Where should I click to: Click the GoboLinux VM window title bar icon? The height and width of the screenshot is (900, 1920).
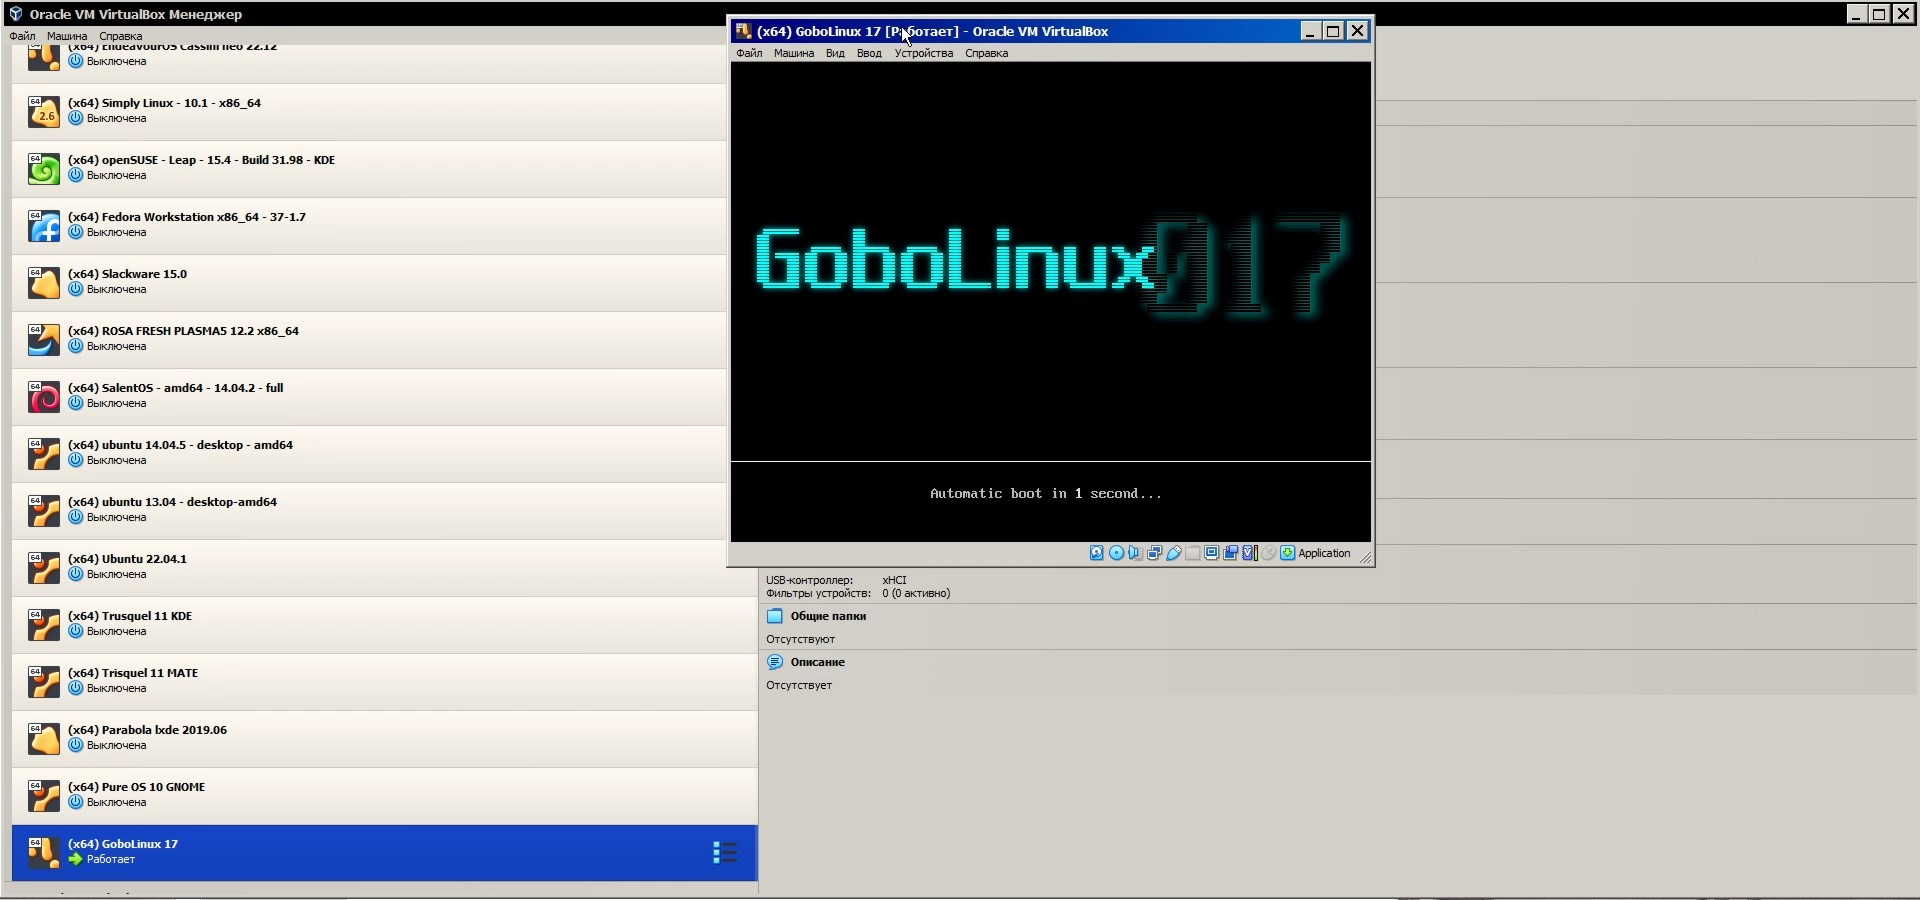(x=743, y=31)
